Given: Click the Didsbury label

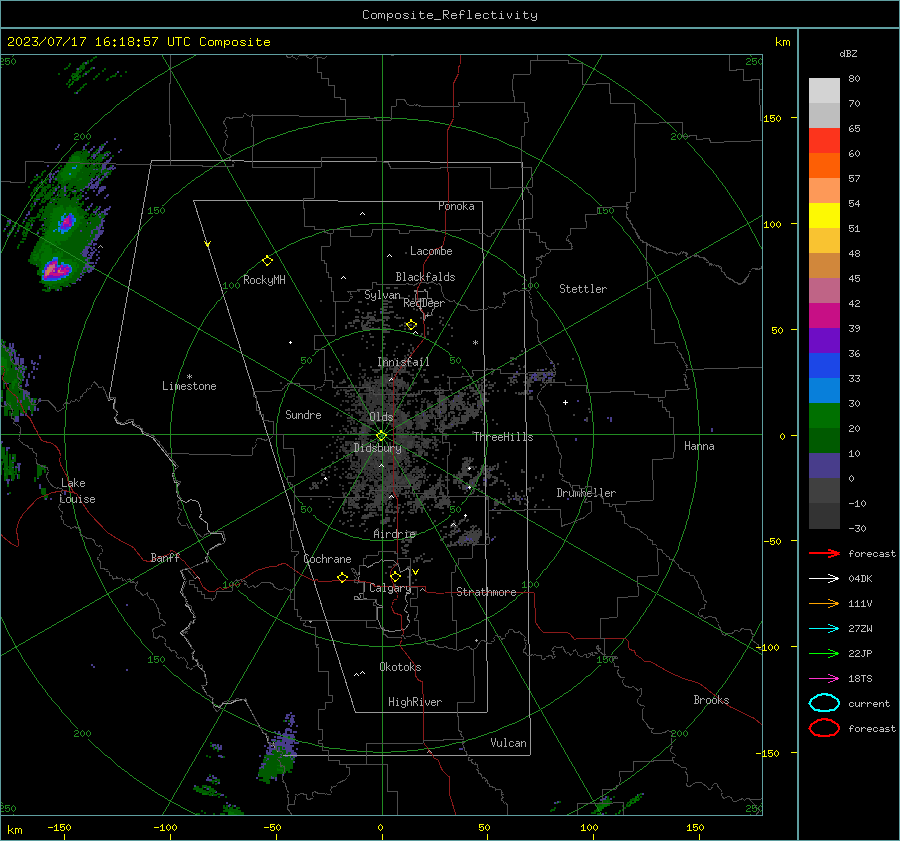Looking at the screenshot, I should pos(377,448).
